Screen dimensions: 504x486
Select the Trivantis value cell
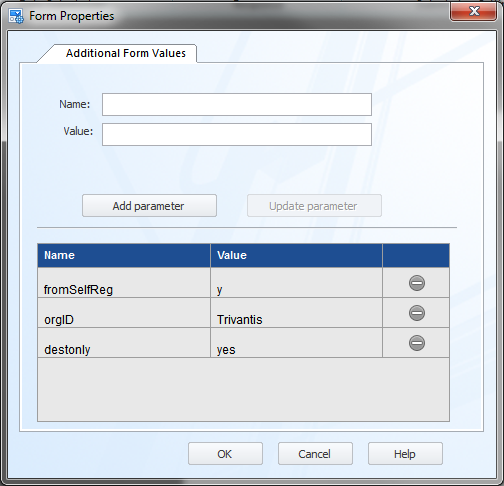click(296, 313)
